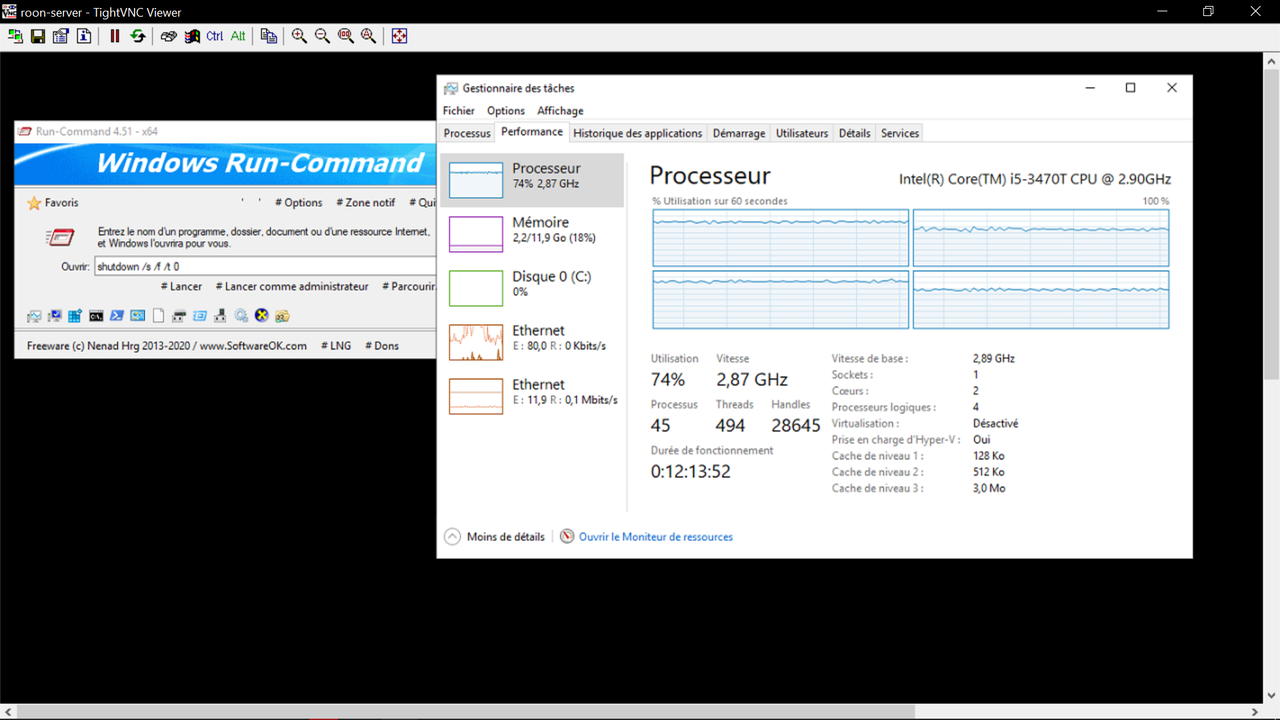Open the Utilisateurs tab
Screen dimensions: 1280x720
[802, 133]
